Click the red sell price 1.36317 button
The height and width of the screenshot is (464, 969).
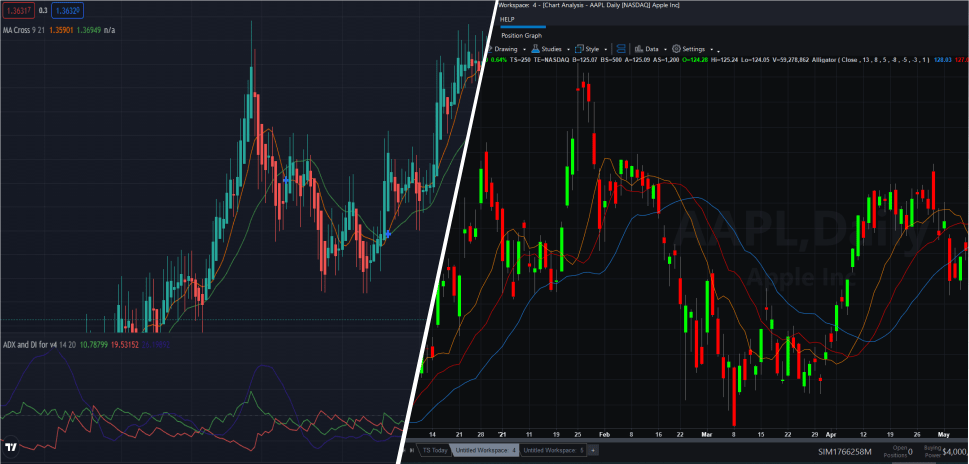(x=17, y=11)
